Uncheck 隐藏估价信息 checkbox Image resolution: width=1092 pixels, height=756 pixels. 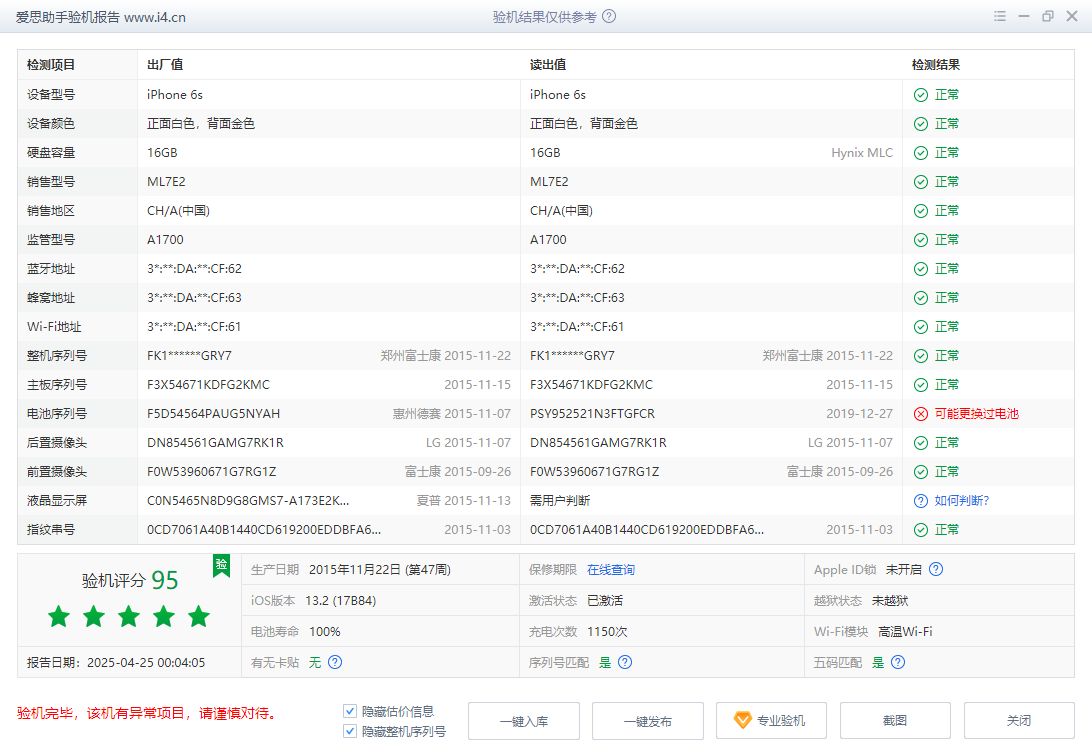[x=350, y=711]
